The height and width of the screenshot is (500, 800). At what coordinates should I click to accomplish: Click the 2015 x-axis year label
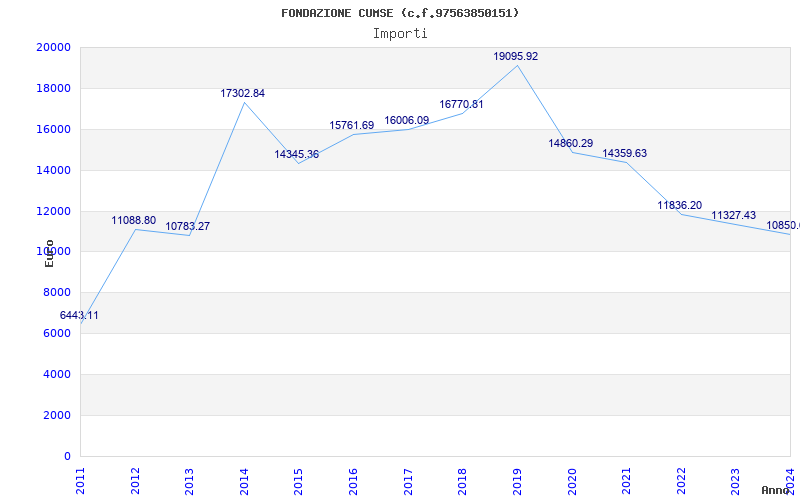298,481
